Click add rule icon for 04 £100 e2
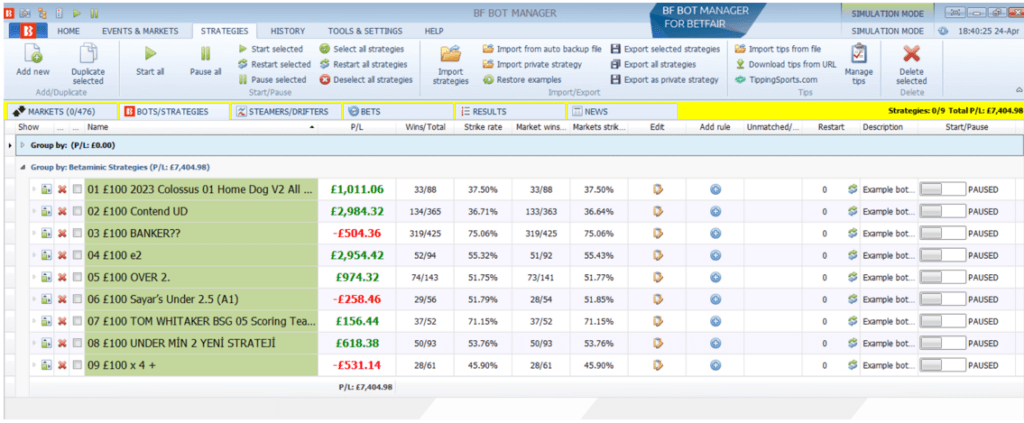The image size is (1024, 423). click(x=715, y=255)
